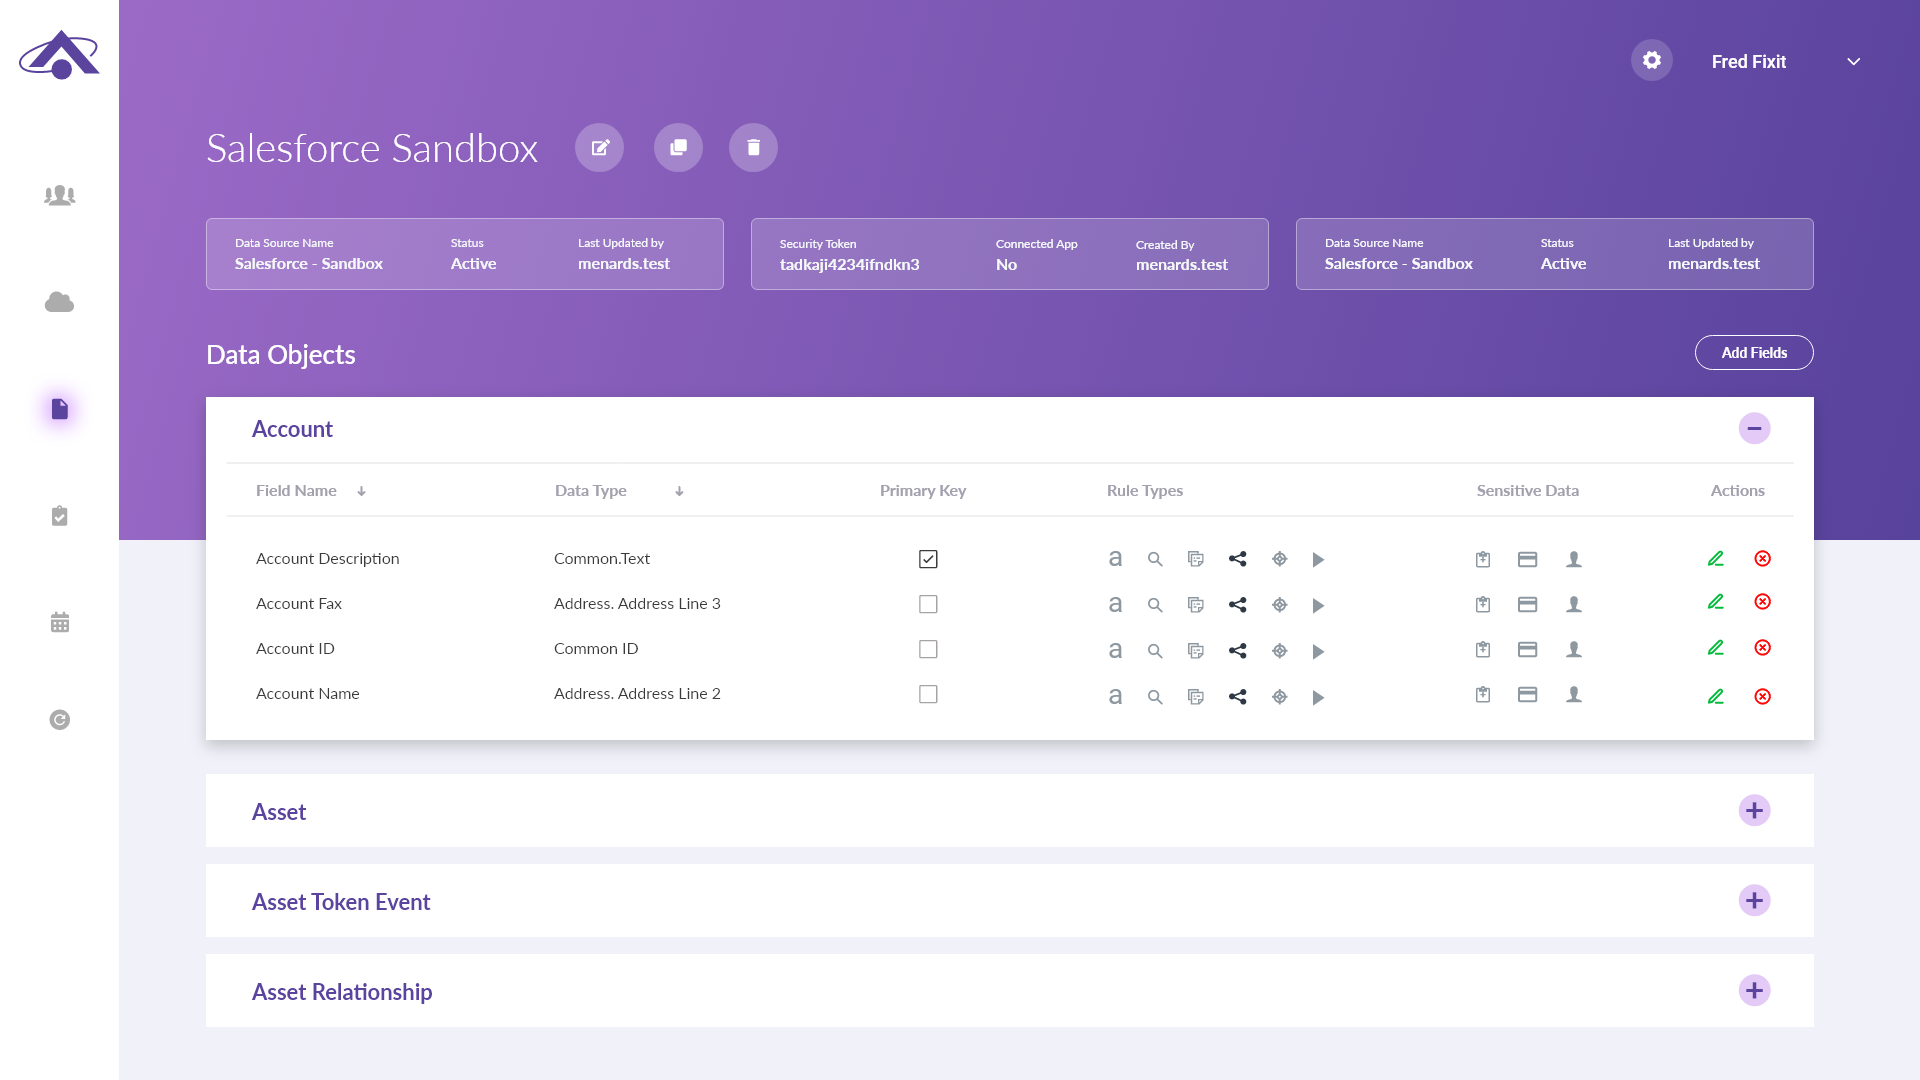Click credit card sensitive data icon for Account ID
Screen dimensions: 1920x1080
(x=1527, y=650)
